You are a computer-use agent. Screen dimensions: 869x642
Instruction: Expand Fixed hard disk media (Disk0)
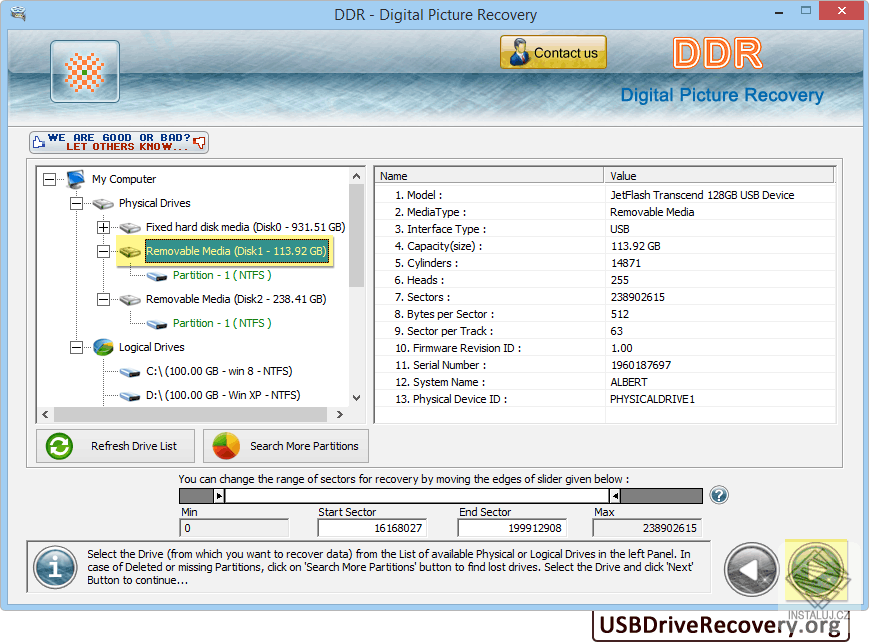(103, 227)
